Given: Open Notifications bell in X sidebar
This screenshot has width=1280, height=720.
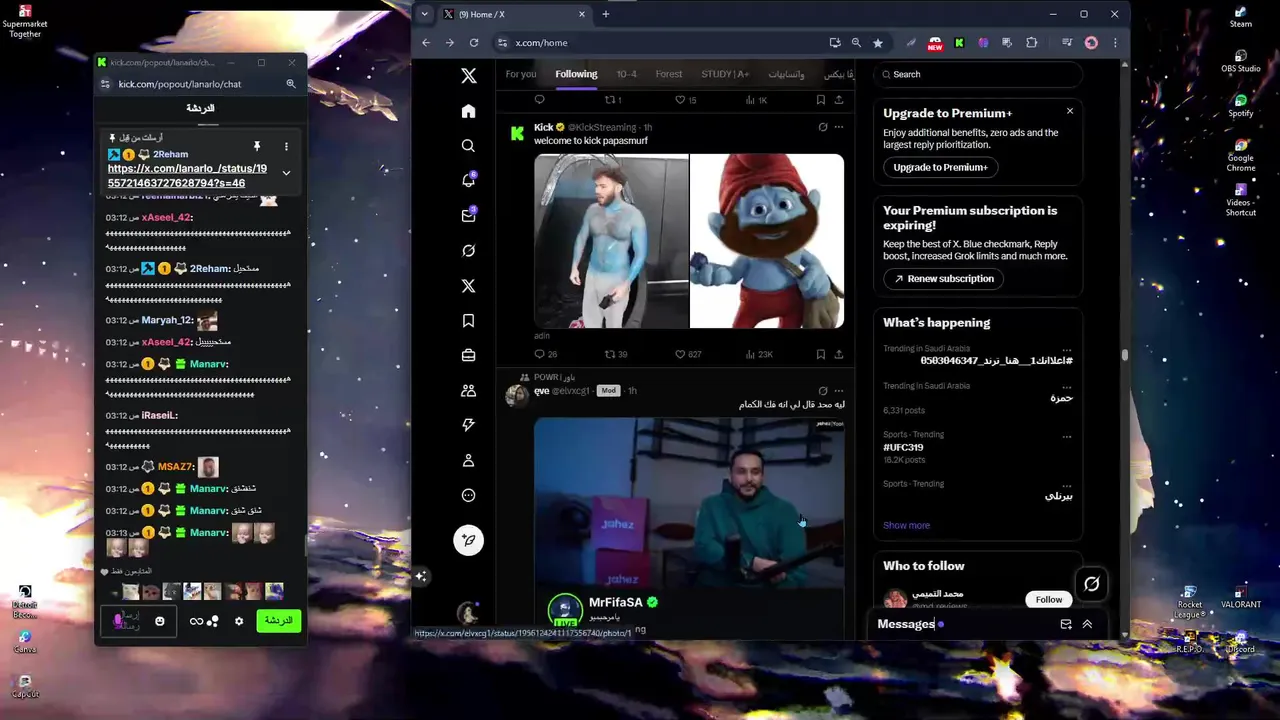Looking at the screenshot, I should (468, 180).
